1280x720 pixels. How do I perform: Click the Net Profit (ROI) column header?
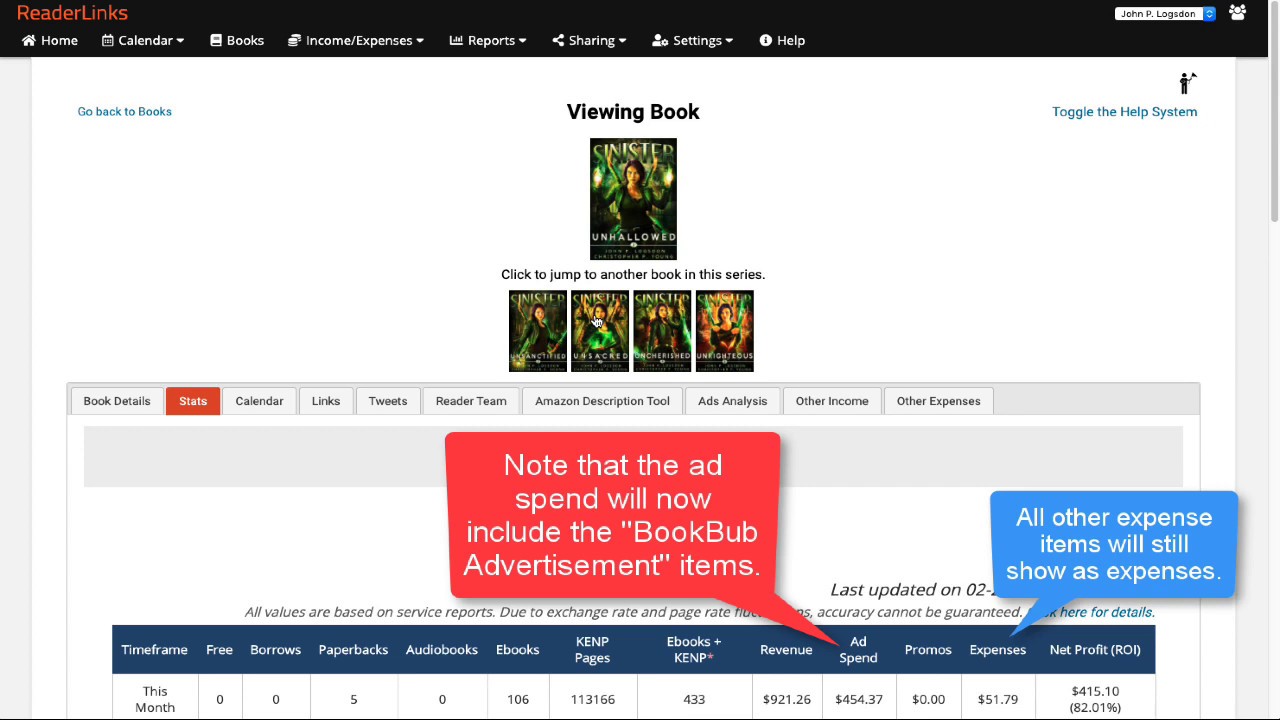point(1095,649)
